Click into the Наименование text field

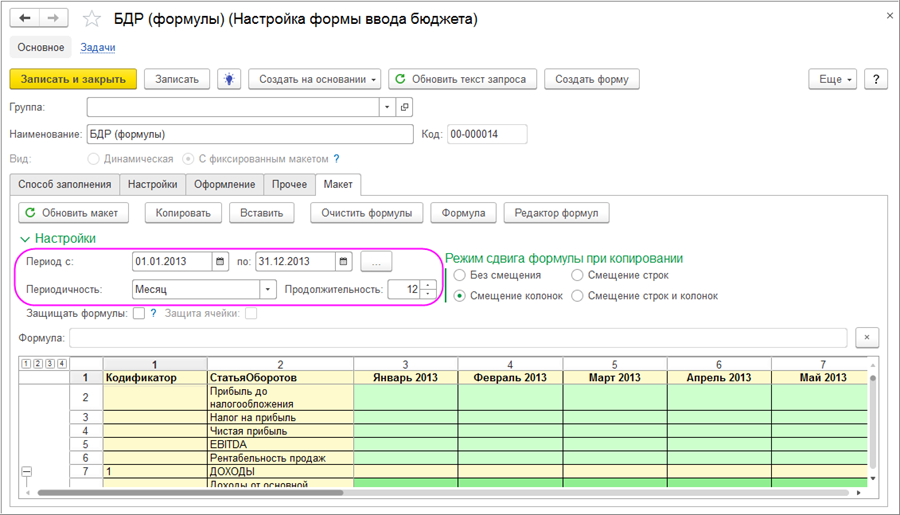(249, 134)
